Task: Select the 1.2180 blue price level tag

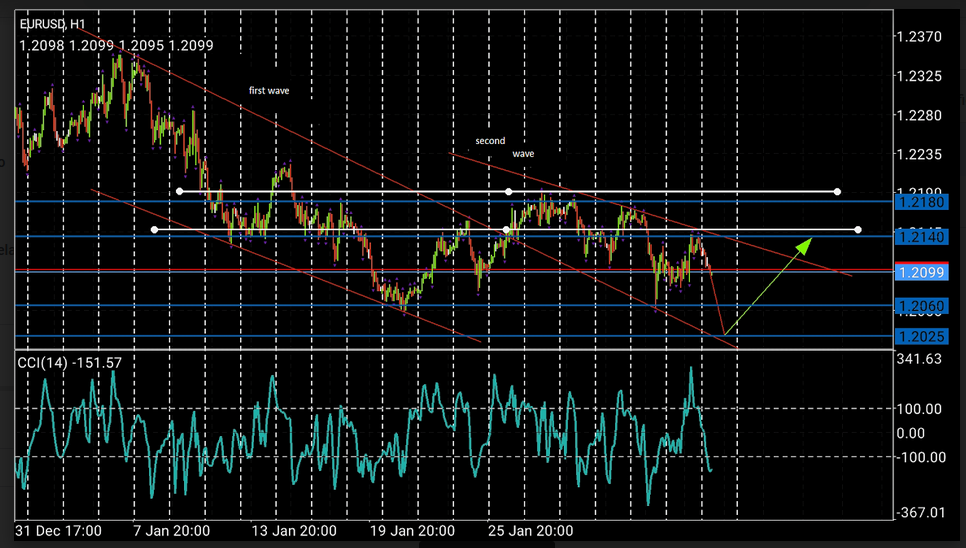Action: pos(919,202)
